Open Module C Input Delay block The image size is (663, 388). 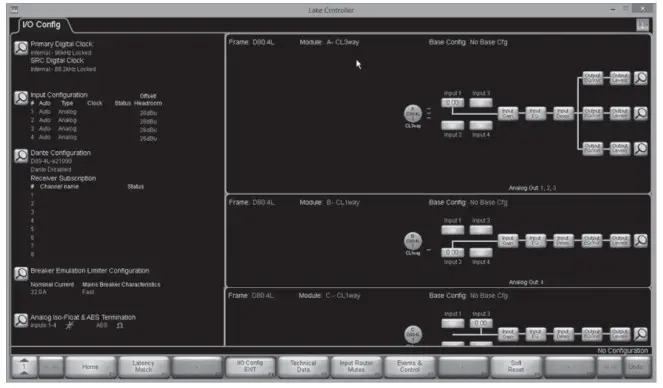pos(563,334)
